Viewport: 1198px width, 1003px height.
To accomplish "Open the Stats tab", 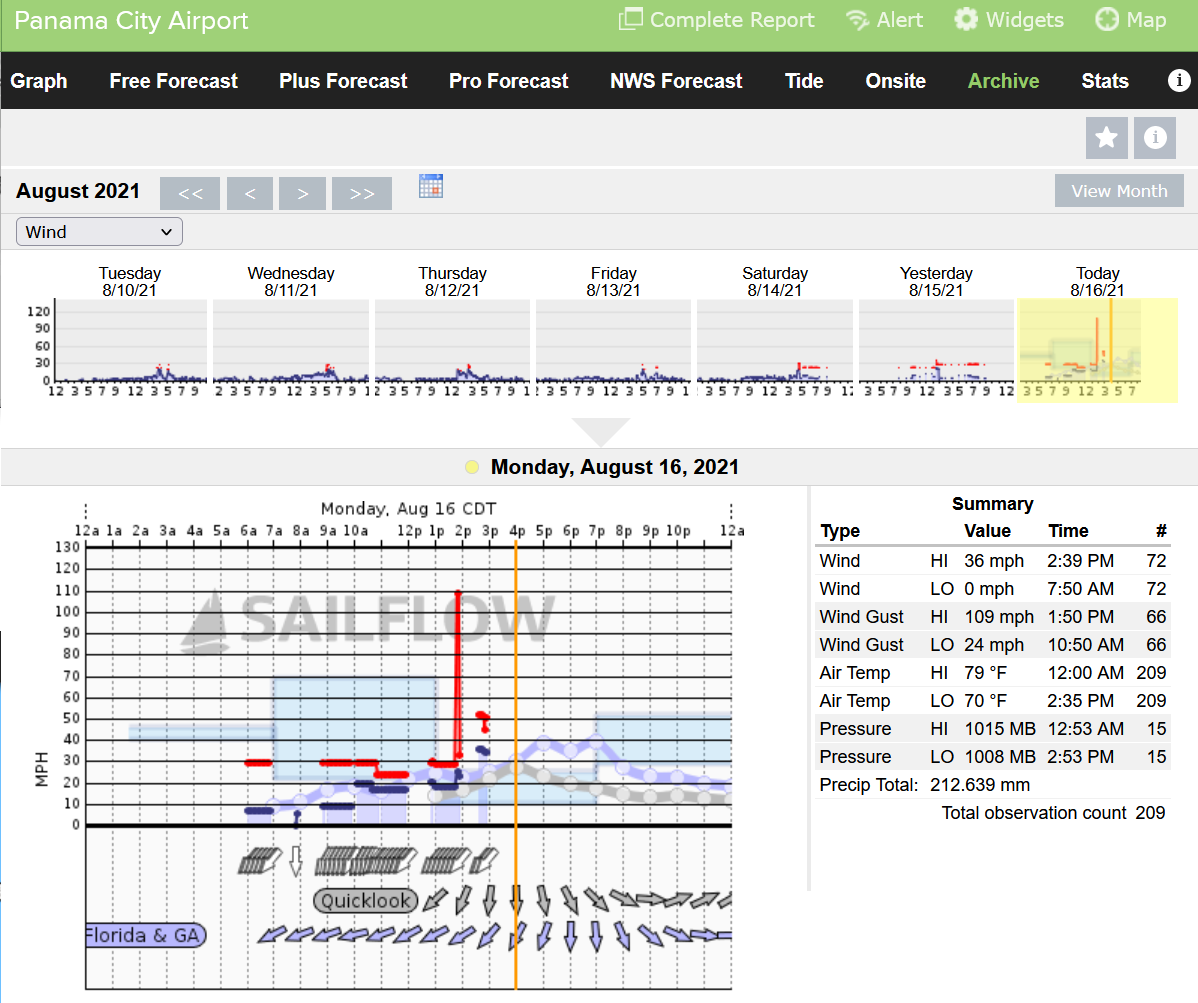I will pos(1105,81).
